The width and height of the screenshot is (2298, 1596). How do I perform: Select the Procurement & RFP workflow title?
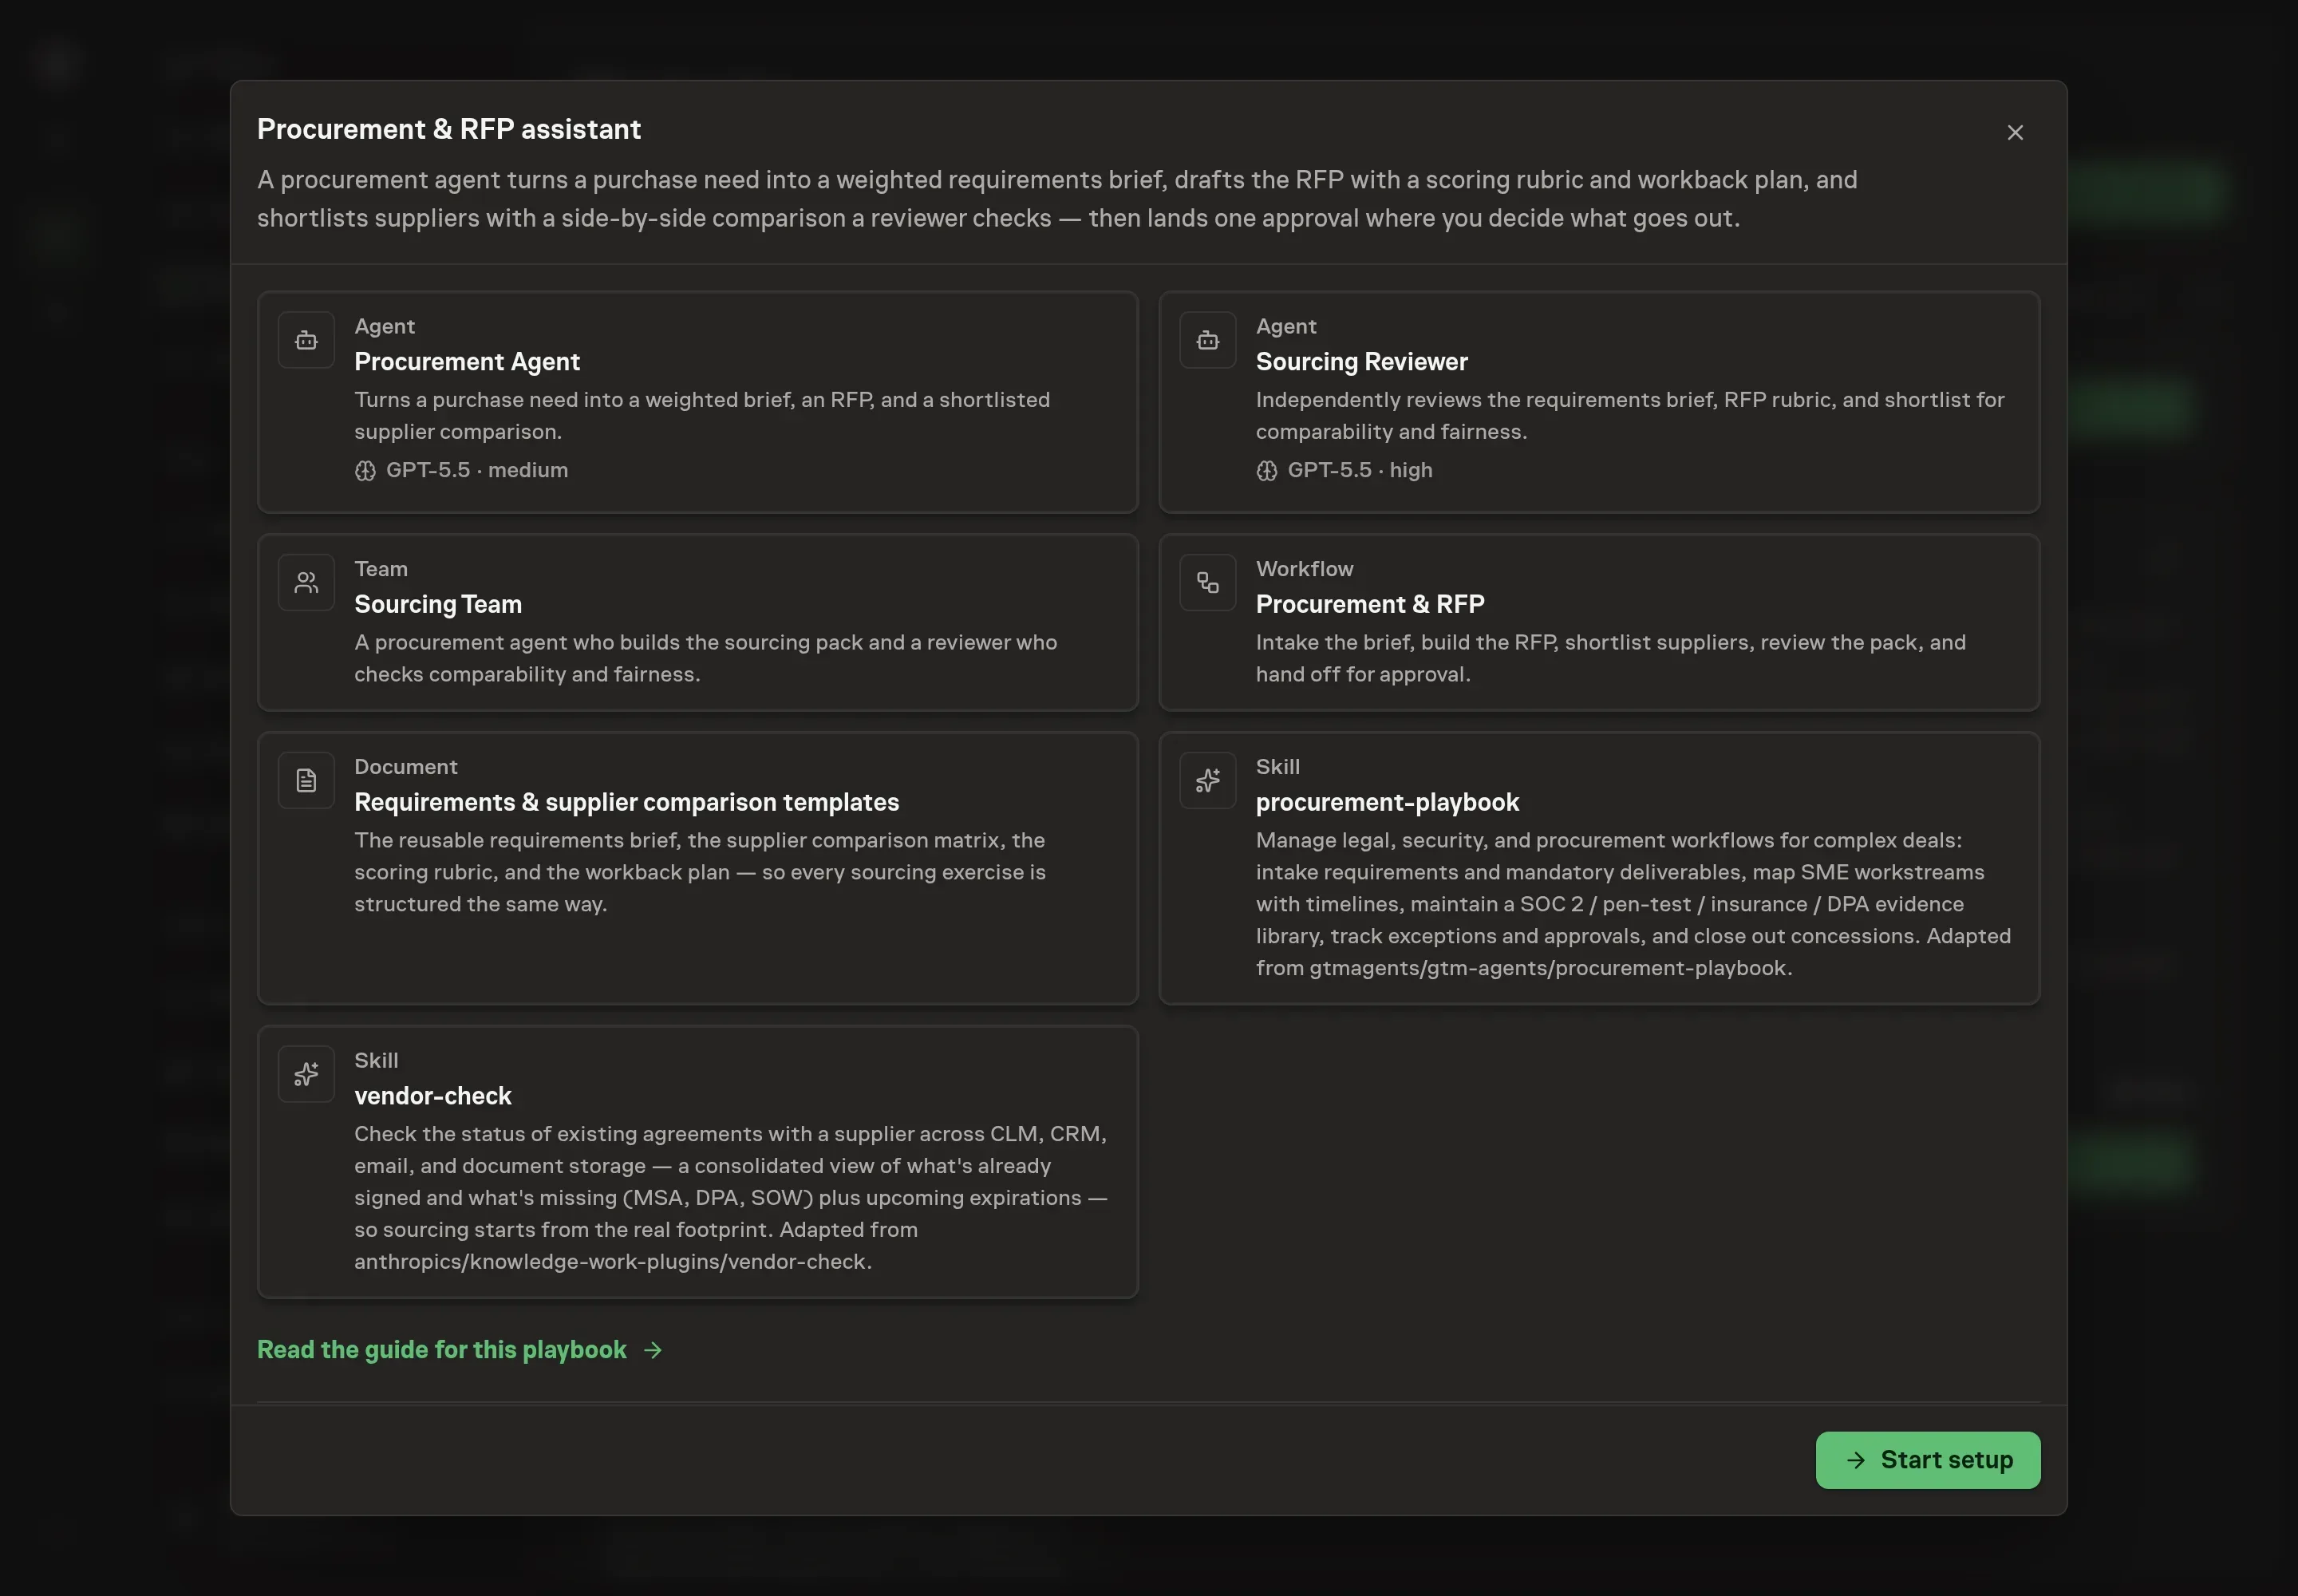[1370, 604]
